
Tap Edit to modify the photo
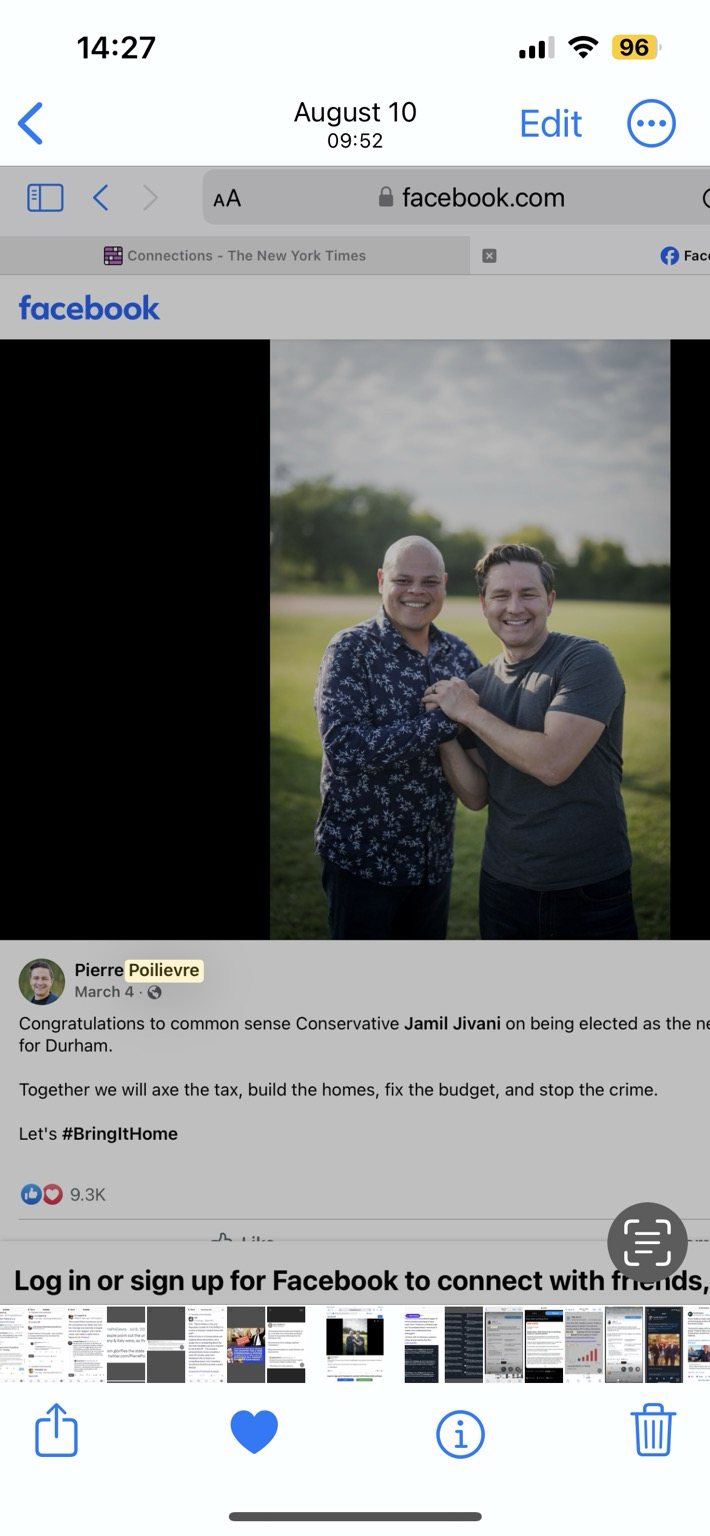click(x=550, y=124)
